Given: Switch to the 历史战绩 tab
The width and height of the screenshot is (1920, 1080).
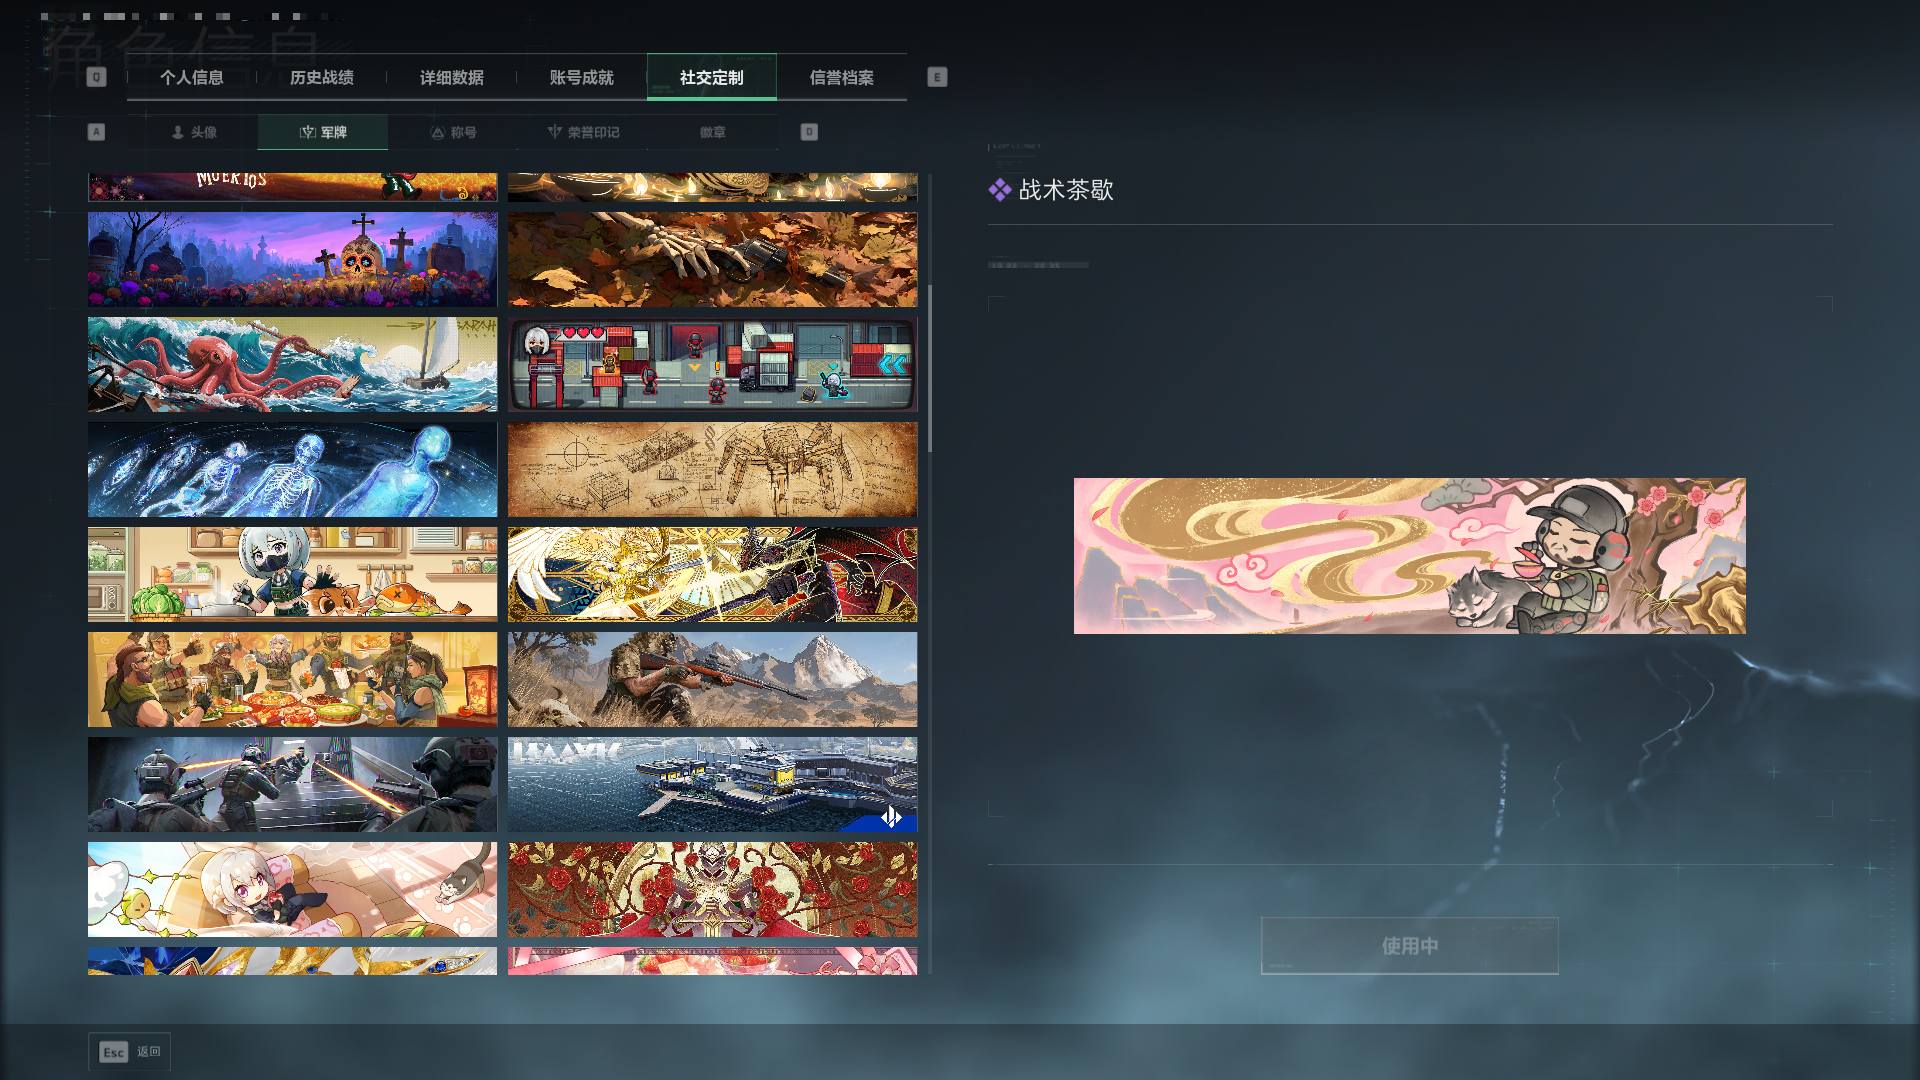Looking at the screenshot, I should [322, 77].
